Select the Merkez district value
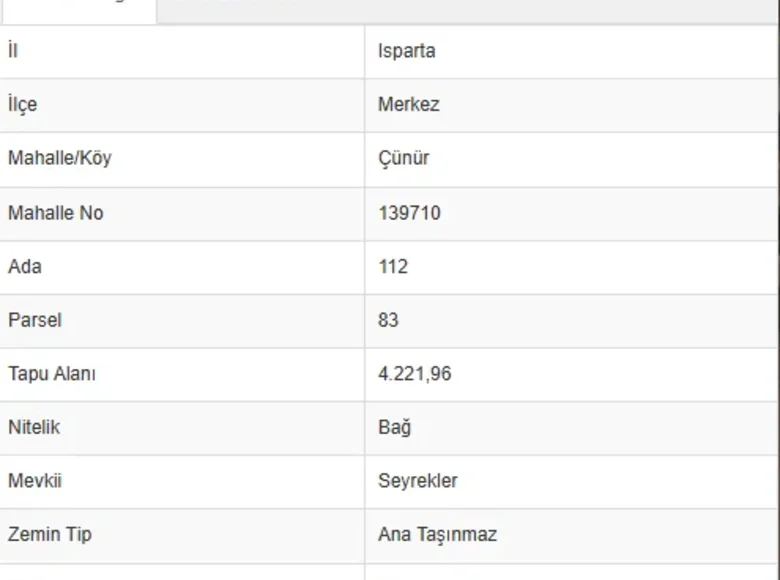The image size is (780, 580). 408,104
